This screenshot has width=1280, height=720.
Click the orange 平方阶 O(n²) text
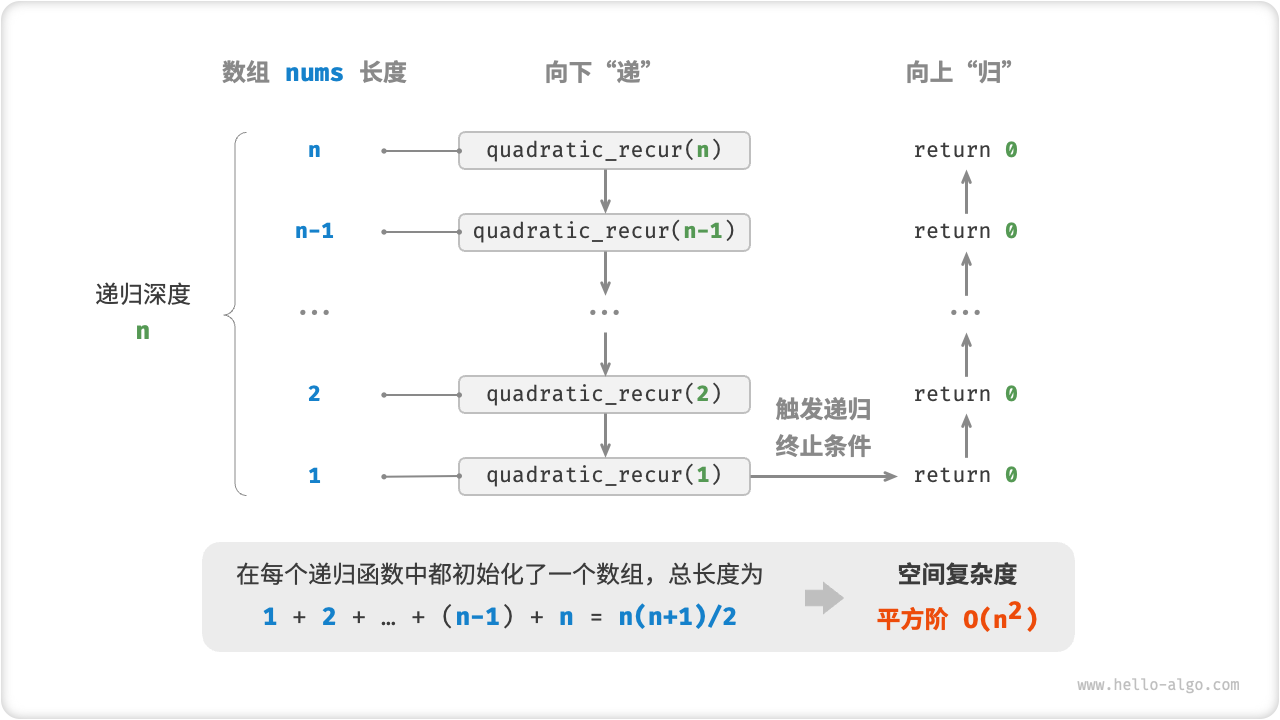(957, 619)
